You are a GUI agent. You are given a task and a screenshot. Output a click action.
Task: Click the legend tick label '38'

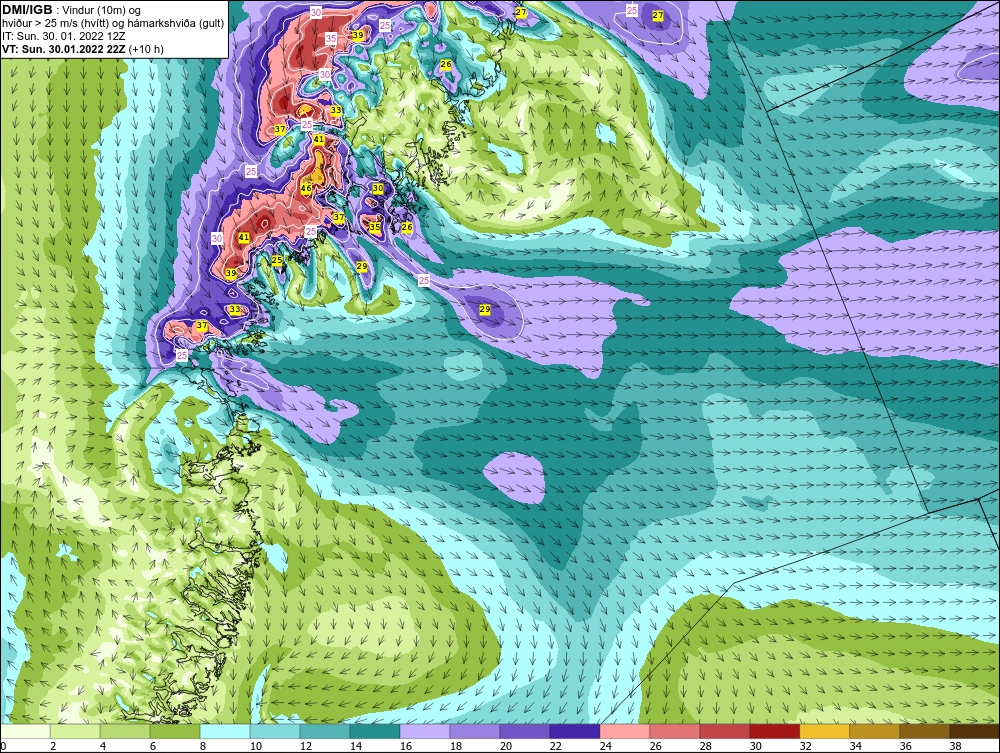pyautogui.click(x=955, y=746)
